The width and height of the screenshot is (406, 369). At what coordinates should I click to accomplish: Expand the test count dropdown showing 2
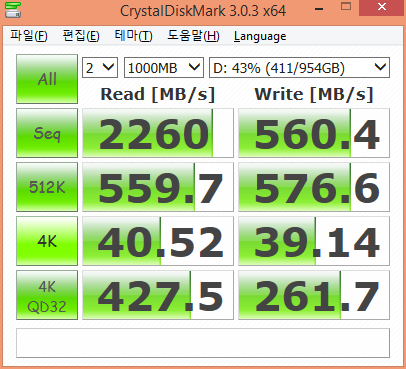coord(100,68)
